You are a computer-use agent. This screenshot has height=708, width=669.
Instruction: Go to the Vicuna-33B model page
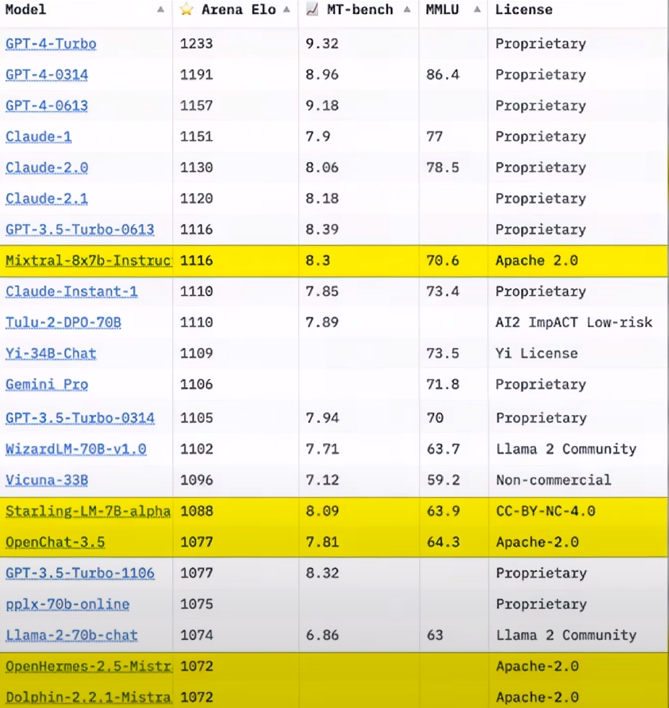coord(47,480)
